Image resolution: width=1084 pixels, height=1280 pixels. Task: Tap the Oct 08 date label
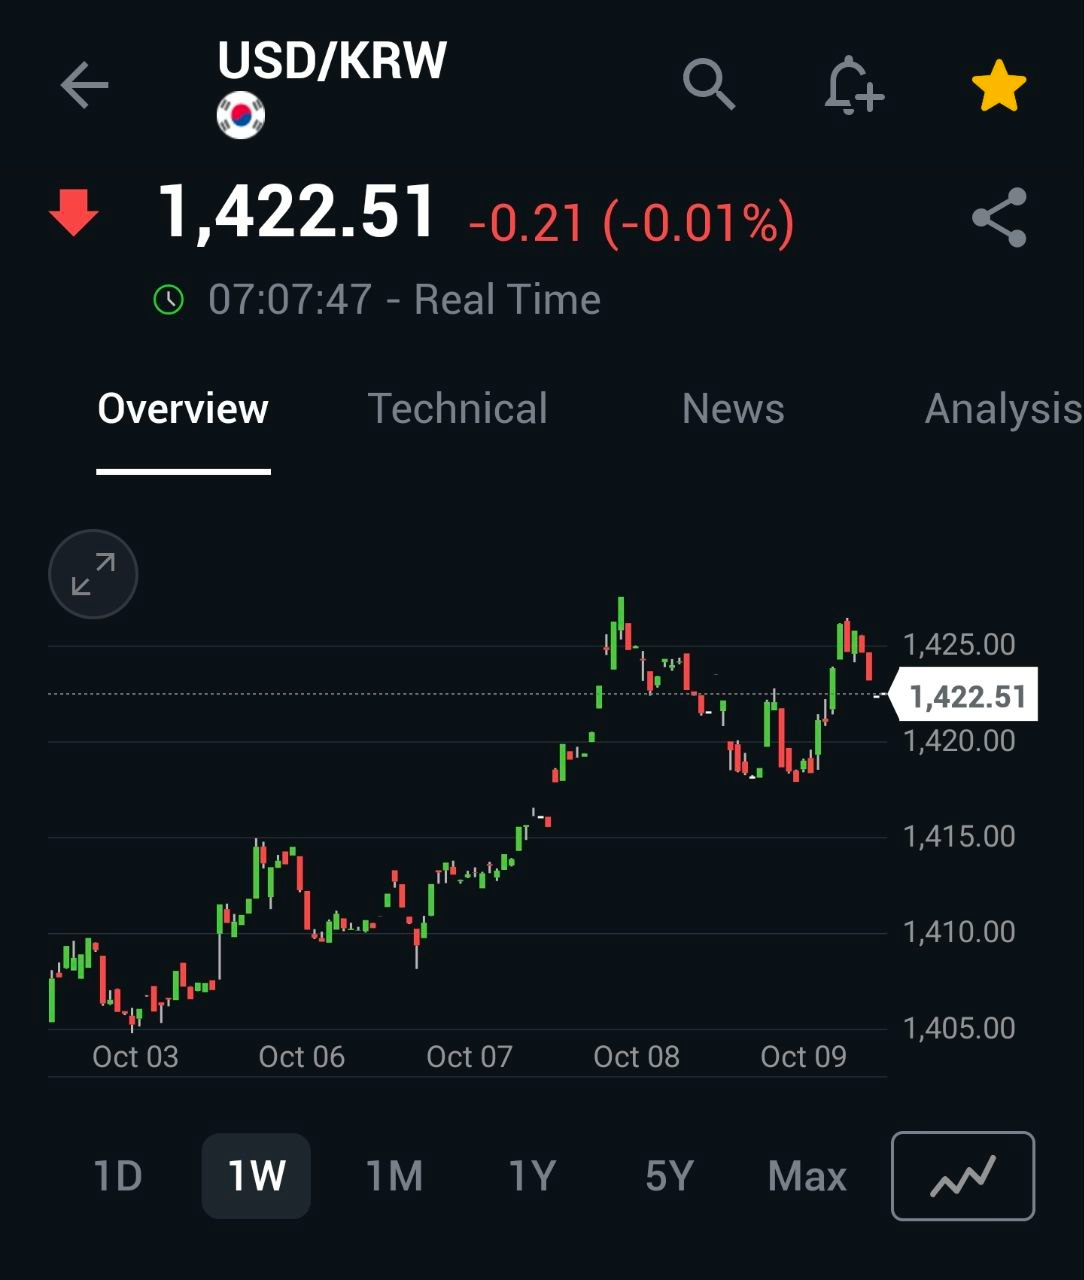[x=636, y=1057]
